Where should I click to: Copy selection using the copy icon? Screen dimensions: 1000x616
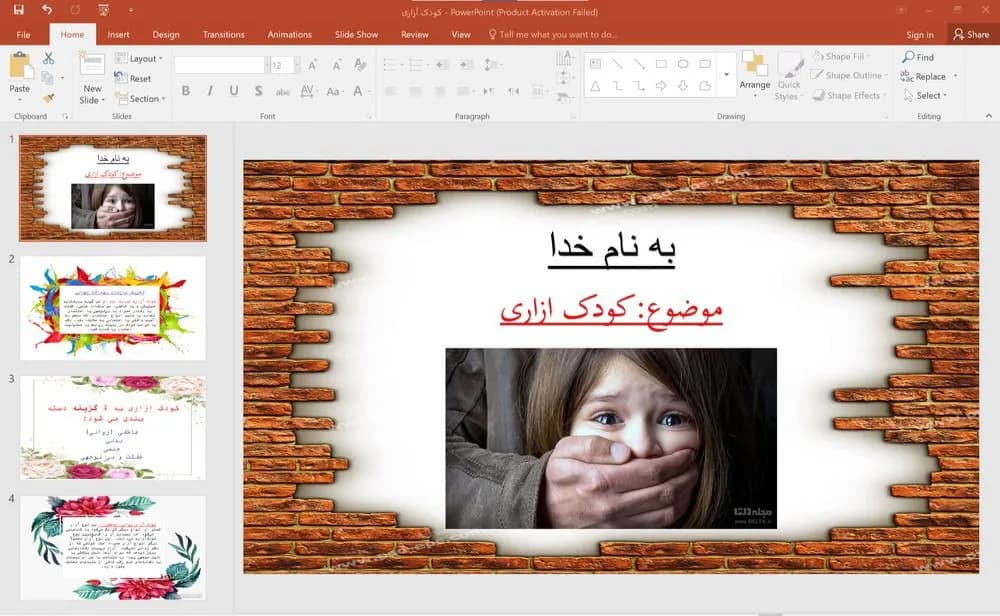coord(47,78)
